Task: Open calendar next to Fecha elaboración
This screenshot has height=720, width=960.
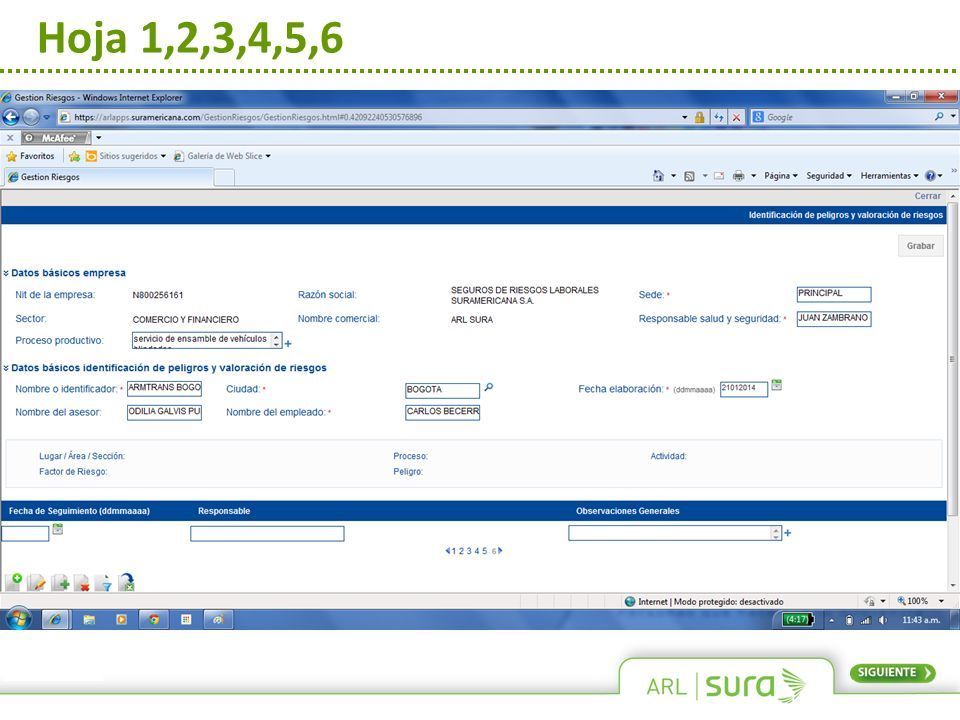Action: pyautogui.click(x=776, y=385)
